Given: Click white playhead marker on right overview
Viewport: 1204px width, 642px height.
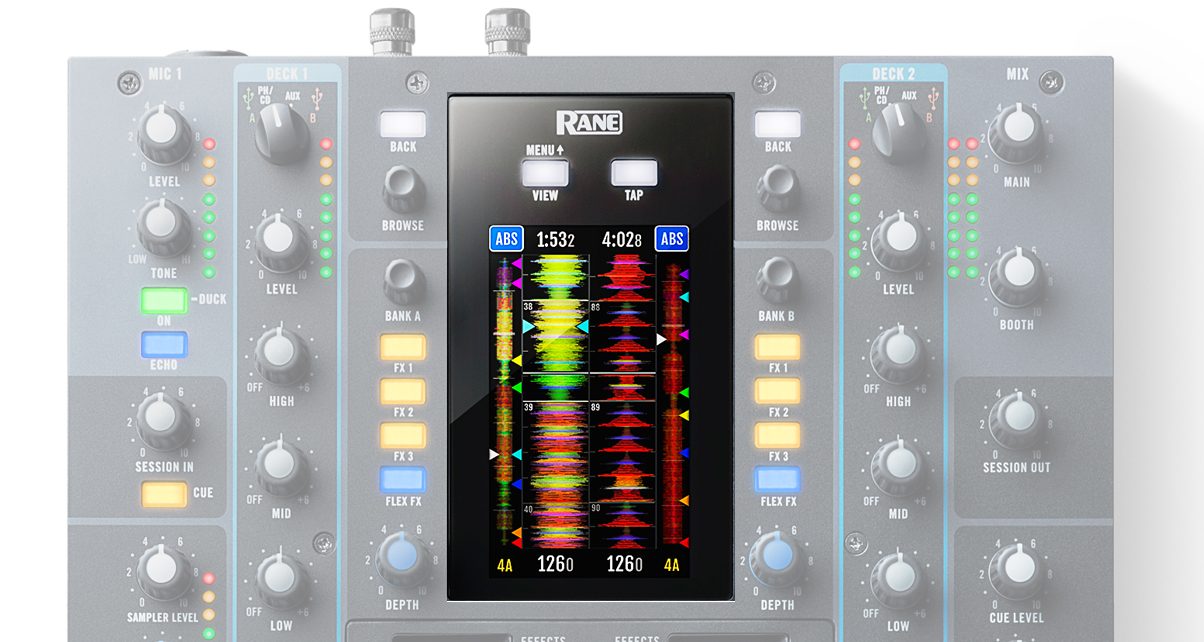Looking at the screenshot, I should [661, 340].
